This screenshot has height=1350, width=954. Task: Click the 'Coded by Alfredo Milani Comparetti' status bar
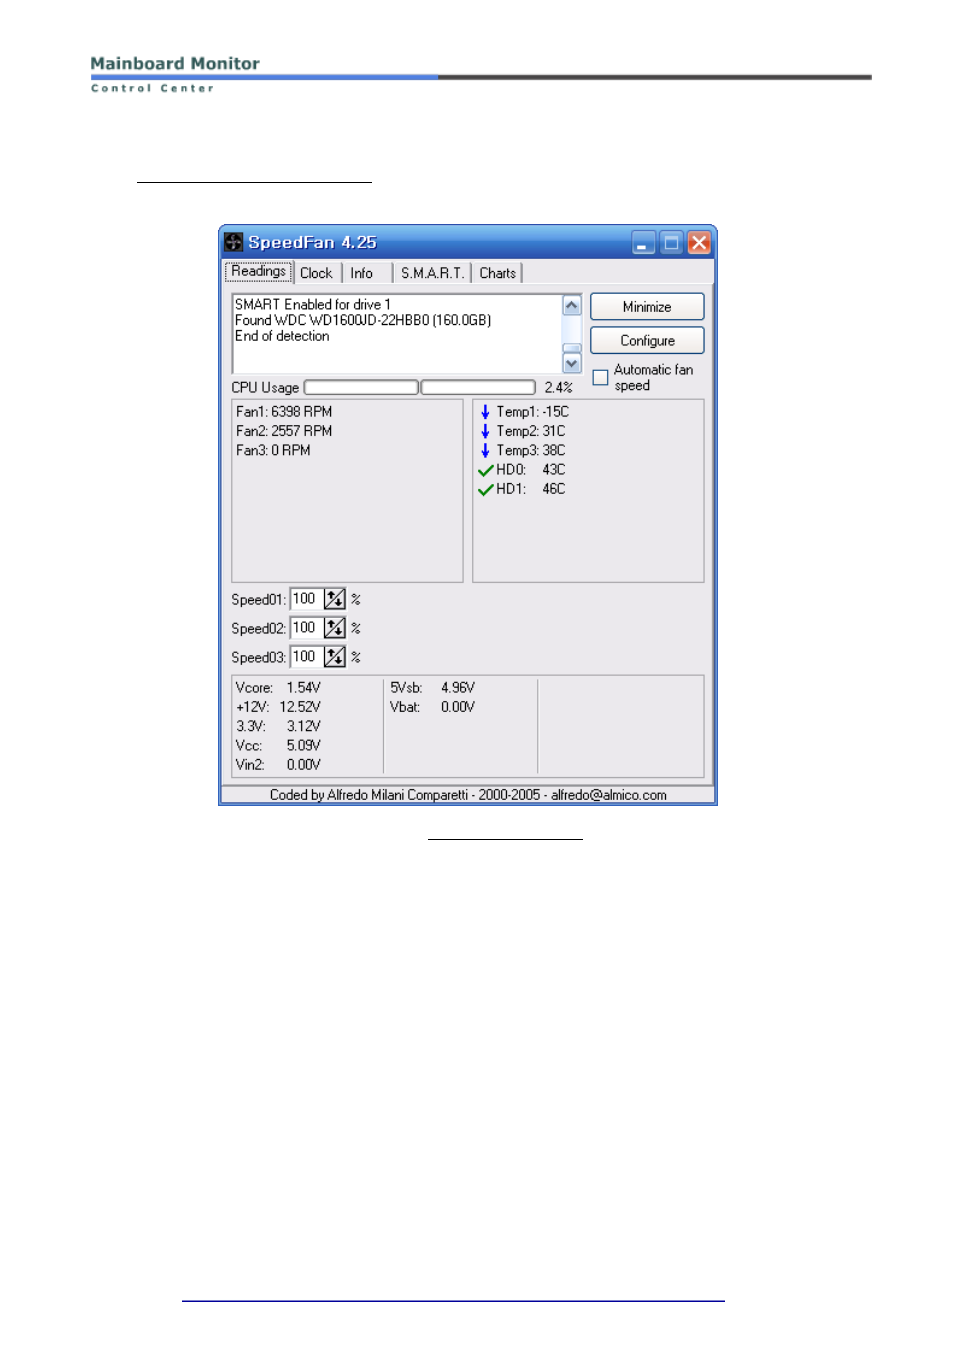[x=468, y=795]
